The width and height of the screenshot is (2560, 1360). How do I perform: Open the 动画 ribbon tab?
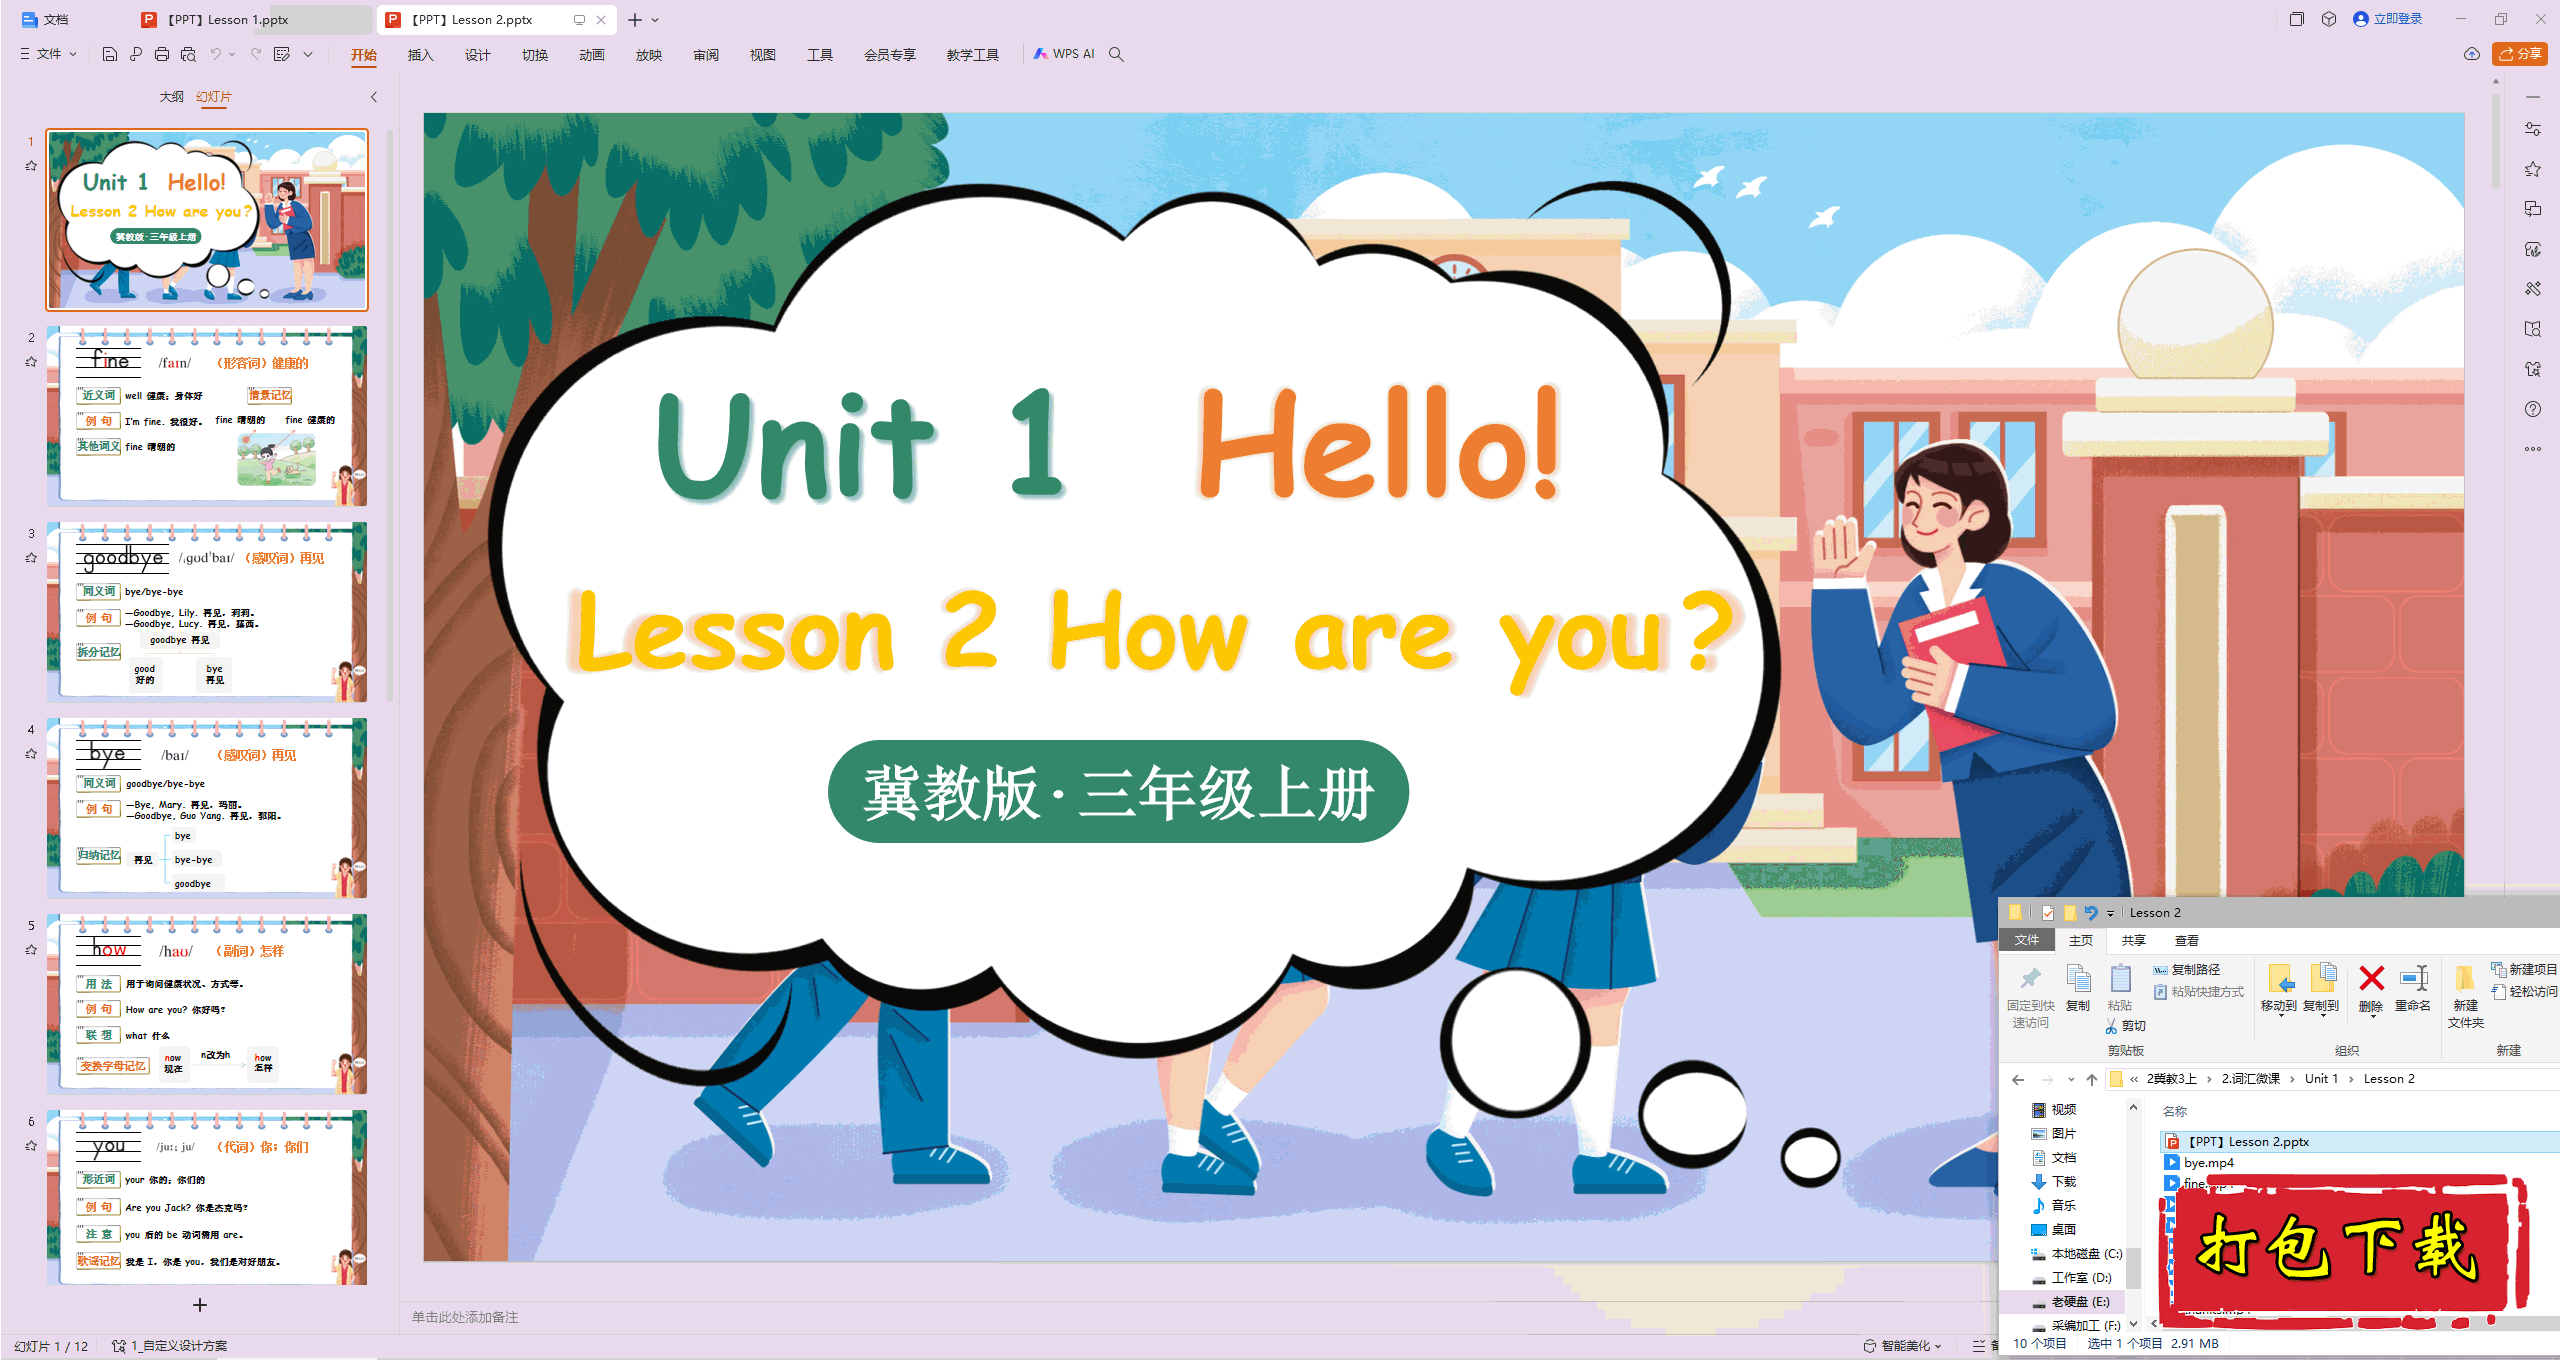click(592, 55)
